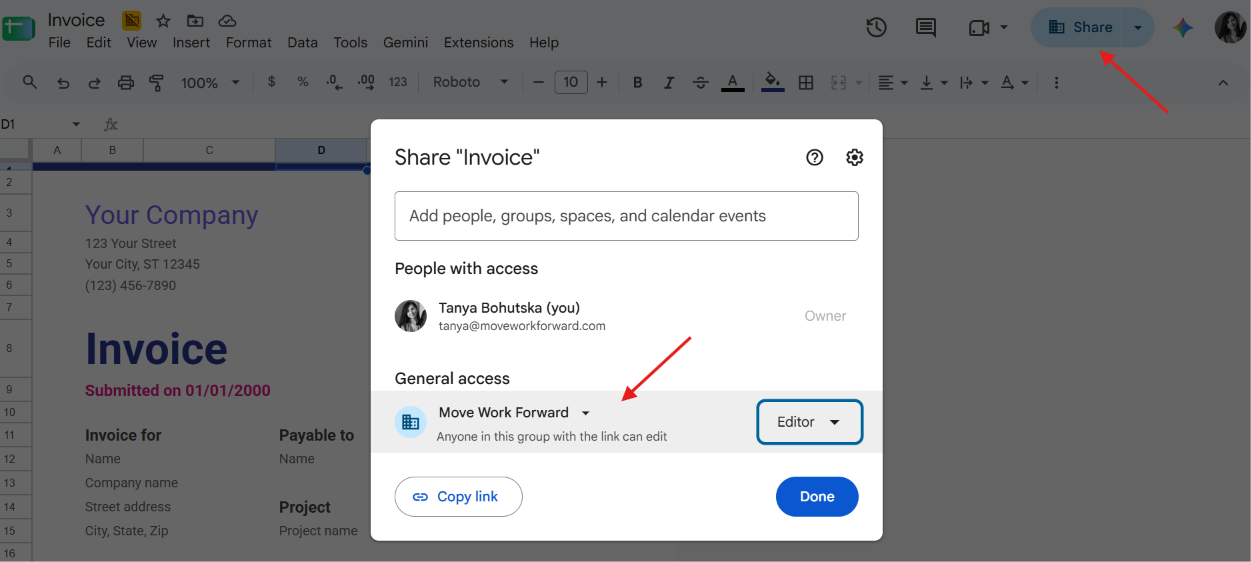Open text rotation dropdown
Image resolution: width=1251 pixels, height=562 pixels.
coord(1013,83)
